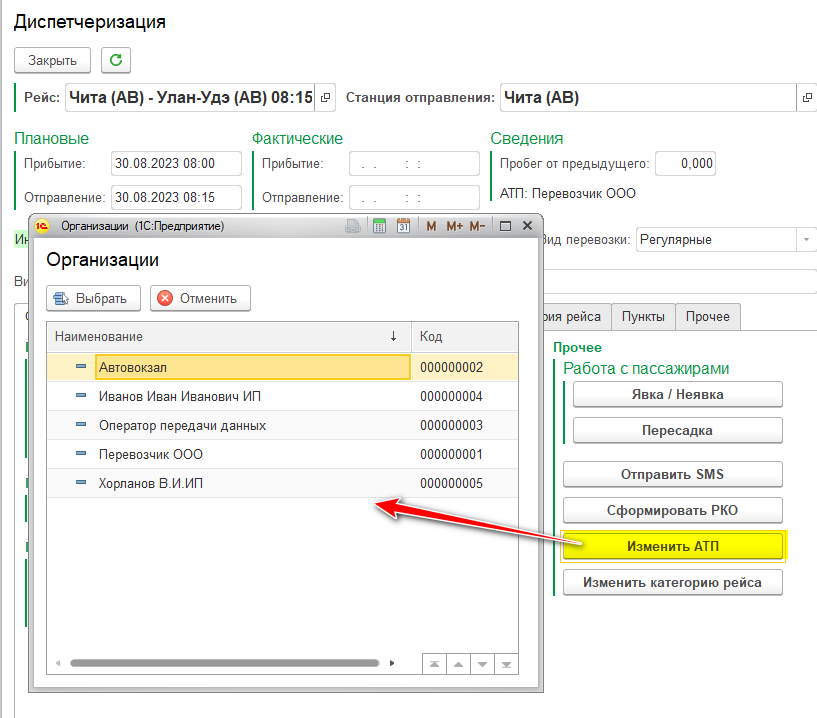The image size is (817, 718).
Task: Click the M+ memory add icon
Action: tap(454, 226)
